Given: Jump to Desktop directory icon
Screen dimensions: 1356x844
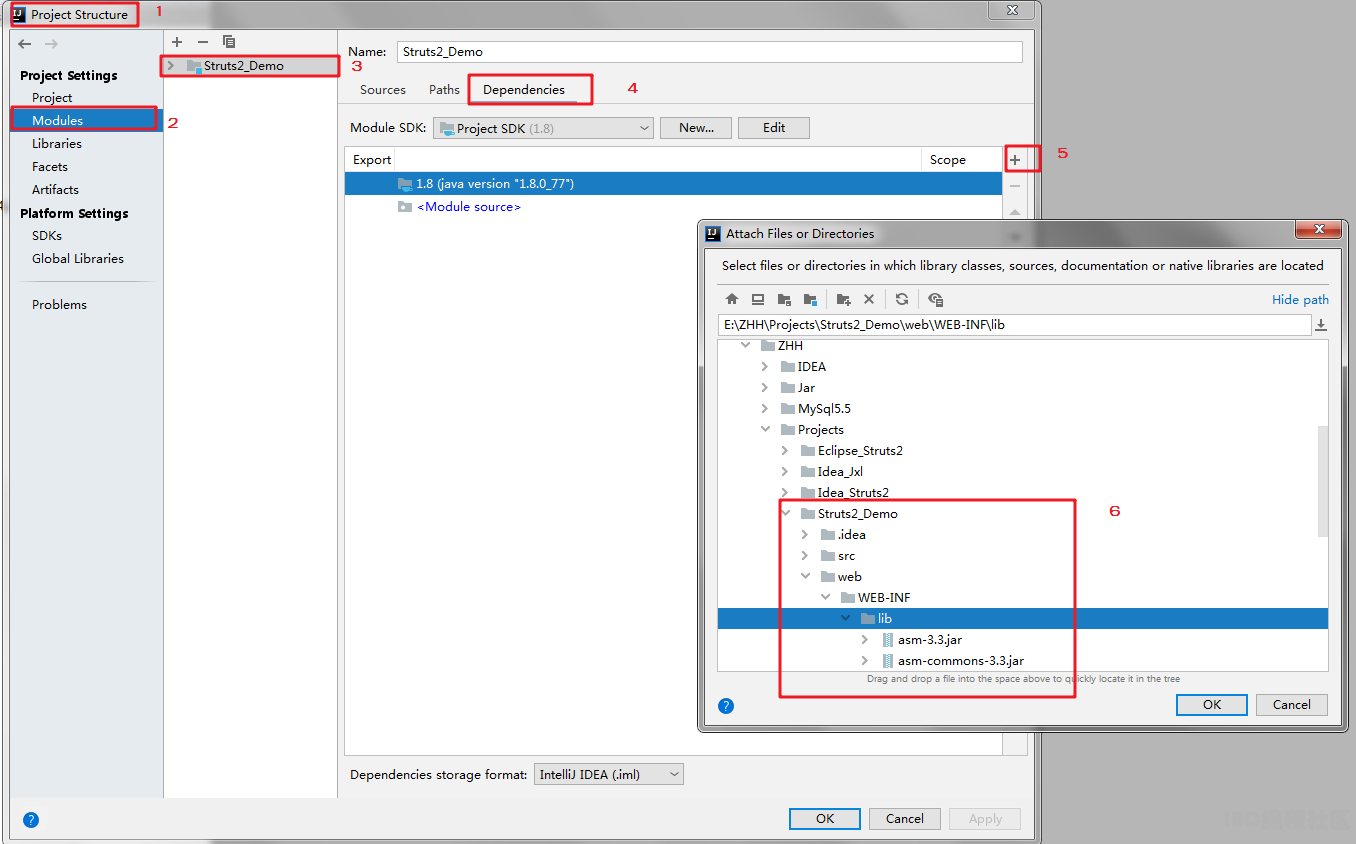Looking at the screenshot, I should pyautogui.click(x=758, y=299).
